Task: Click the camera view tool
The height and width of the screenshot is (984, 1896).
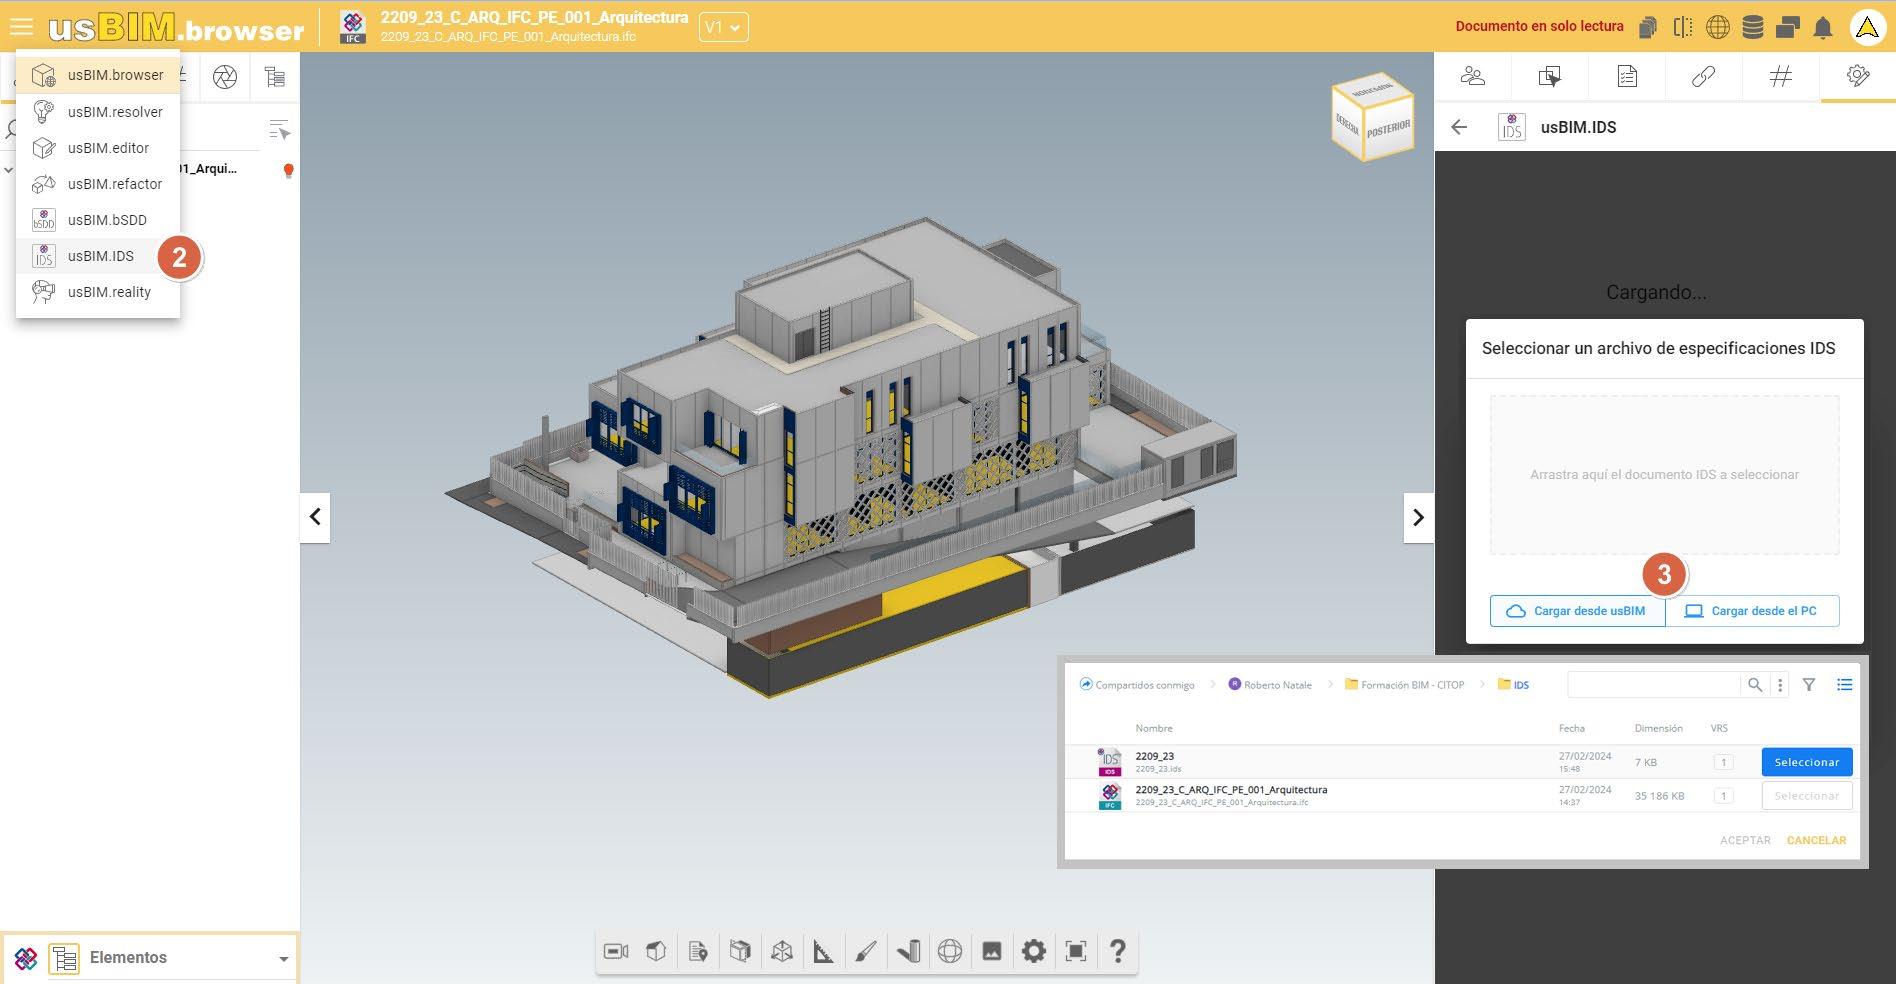Action: coord(617,951)
